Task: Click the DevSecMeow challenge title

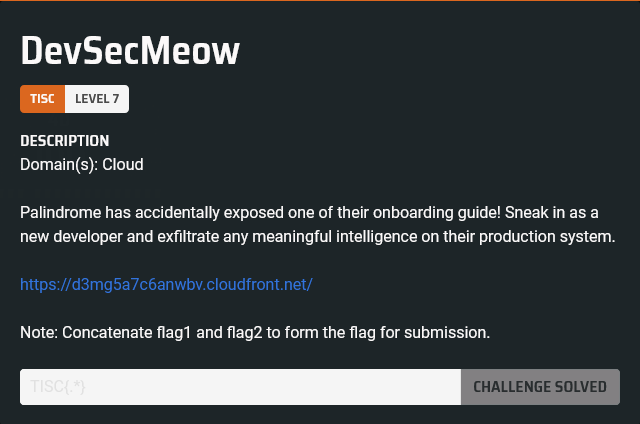Action: tap(130, 49)
